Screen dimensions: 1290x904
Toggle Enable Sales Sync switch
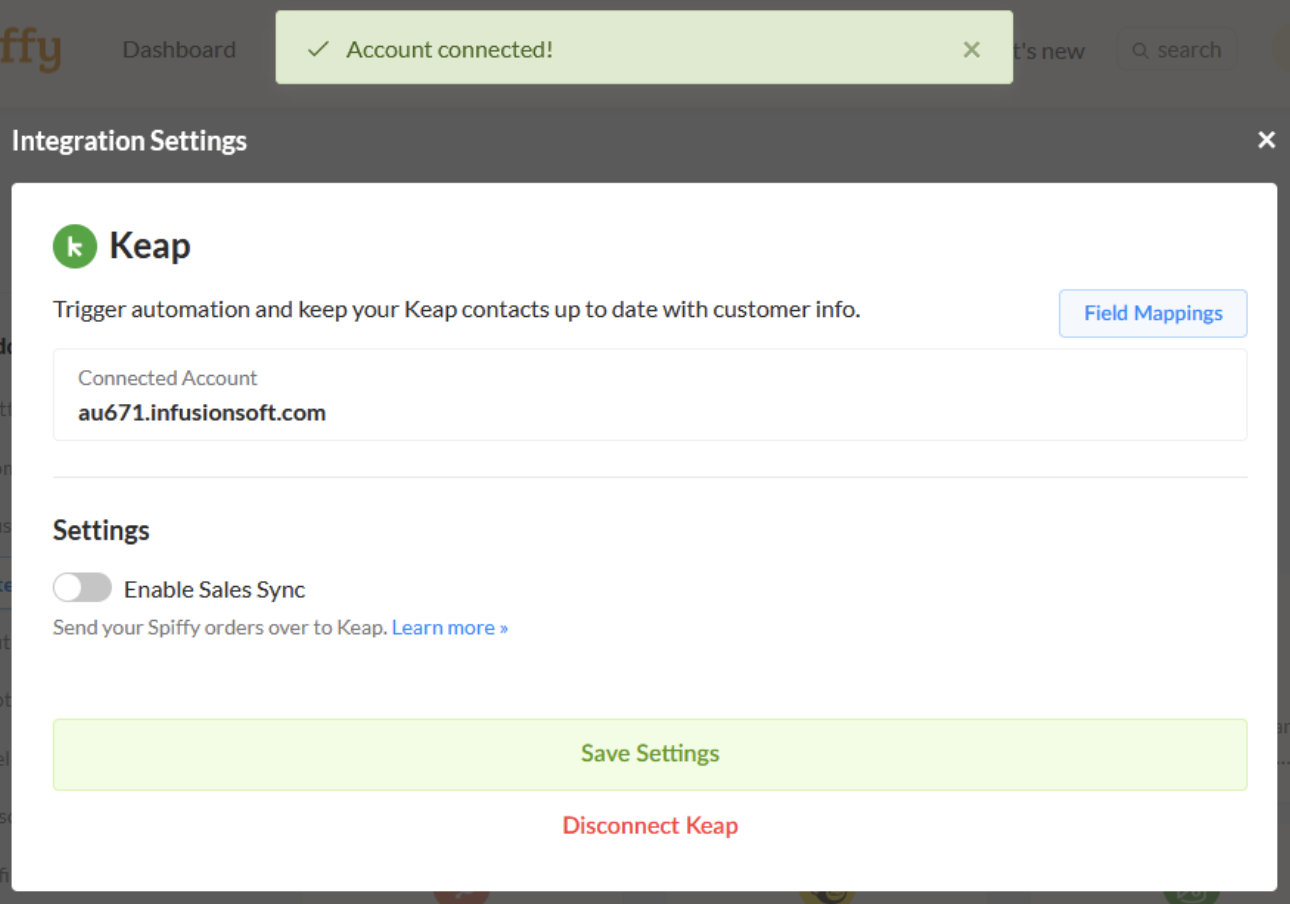[x=82, y=588]
